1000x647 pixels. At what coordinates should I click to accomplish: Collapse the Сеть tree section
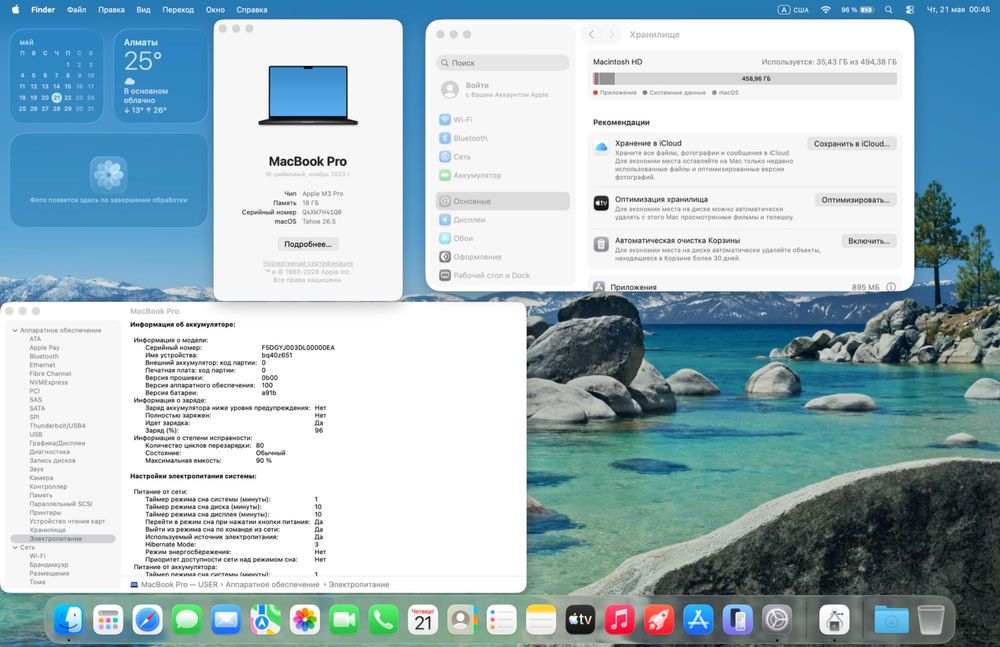tap(15, 547)
